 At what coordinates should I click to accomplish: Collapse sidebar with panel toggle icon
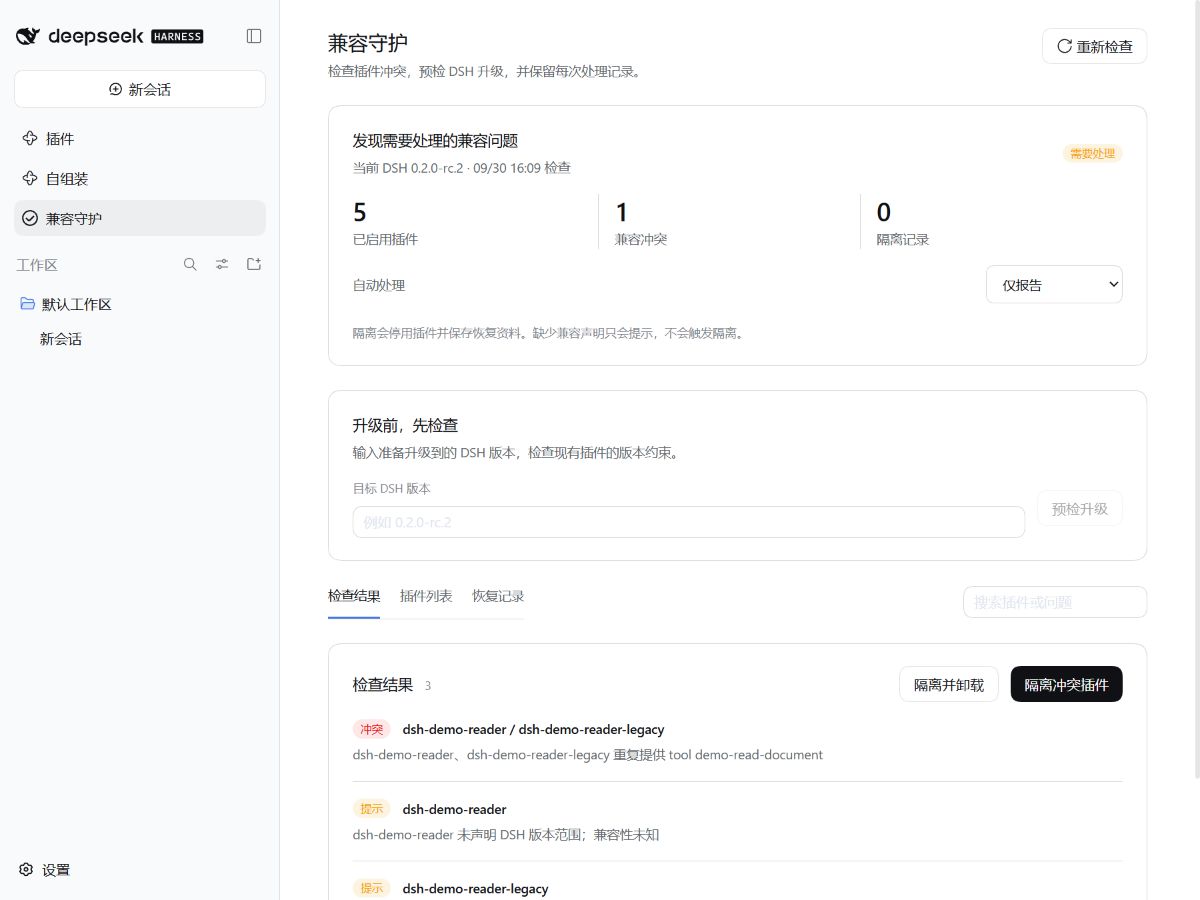[254, 36]
